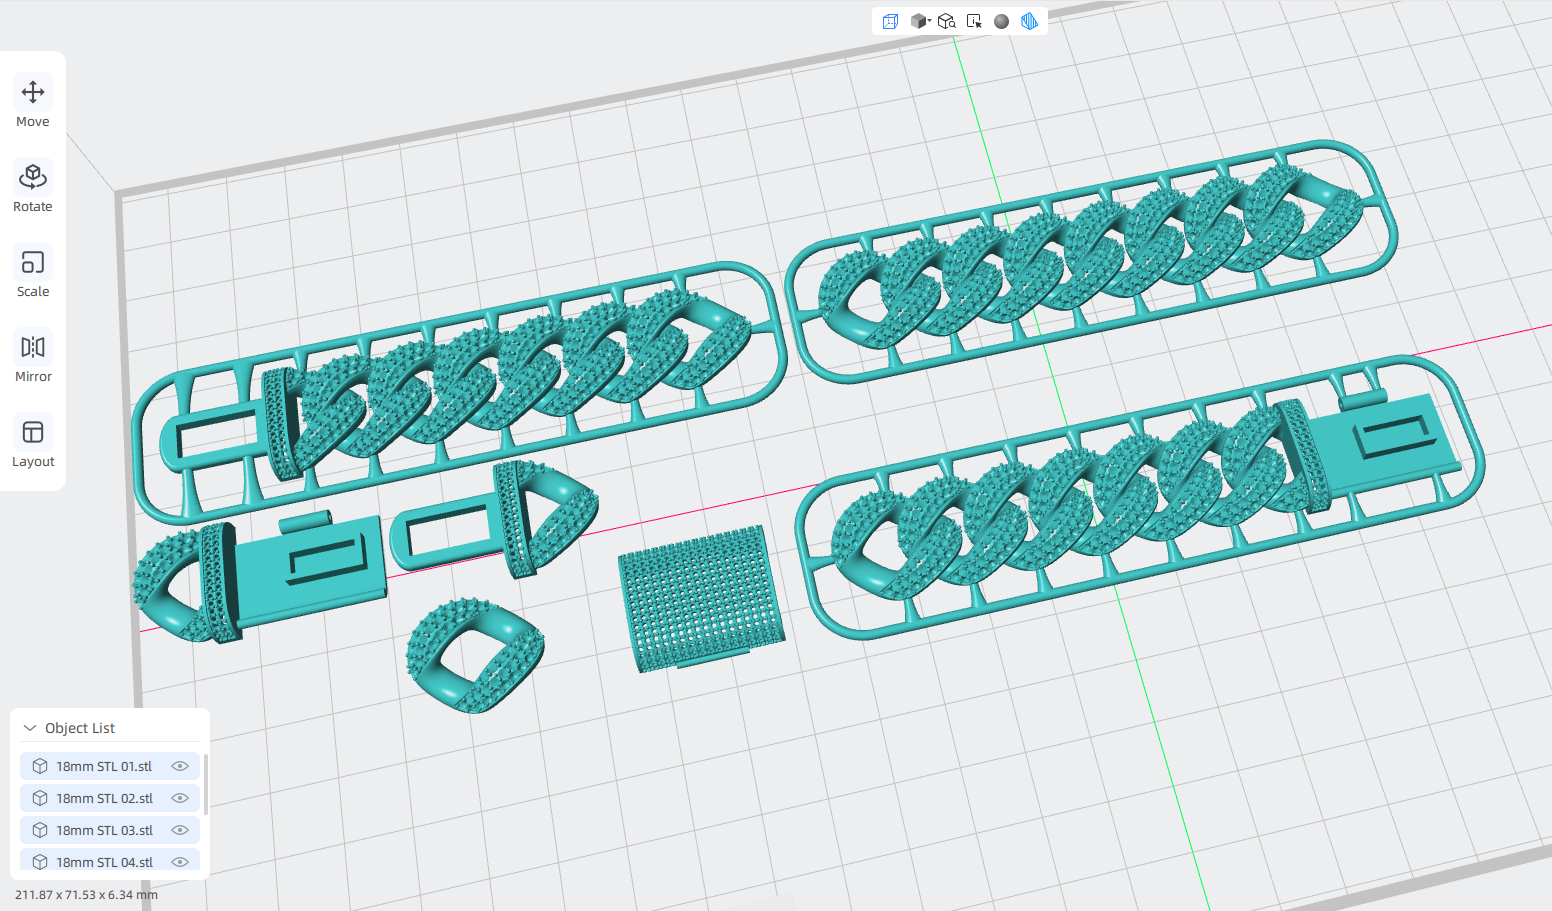Hide 18mm STL 03.stl with eye icon
This screenshot has width=1552, height=911.
[180, 830]
